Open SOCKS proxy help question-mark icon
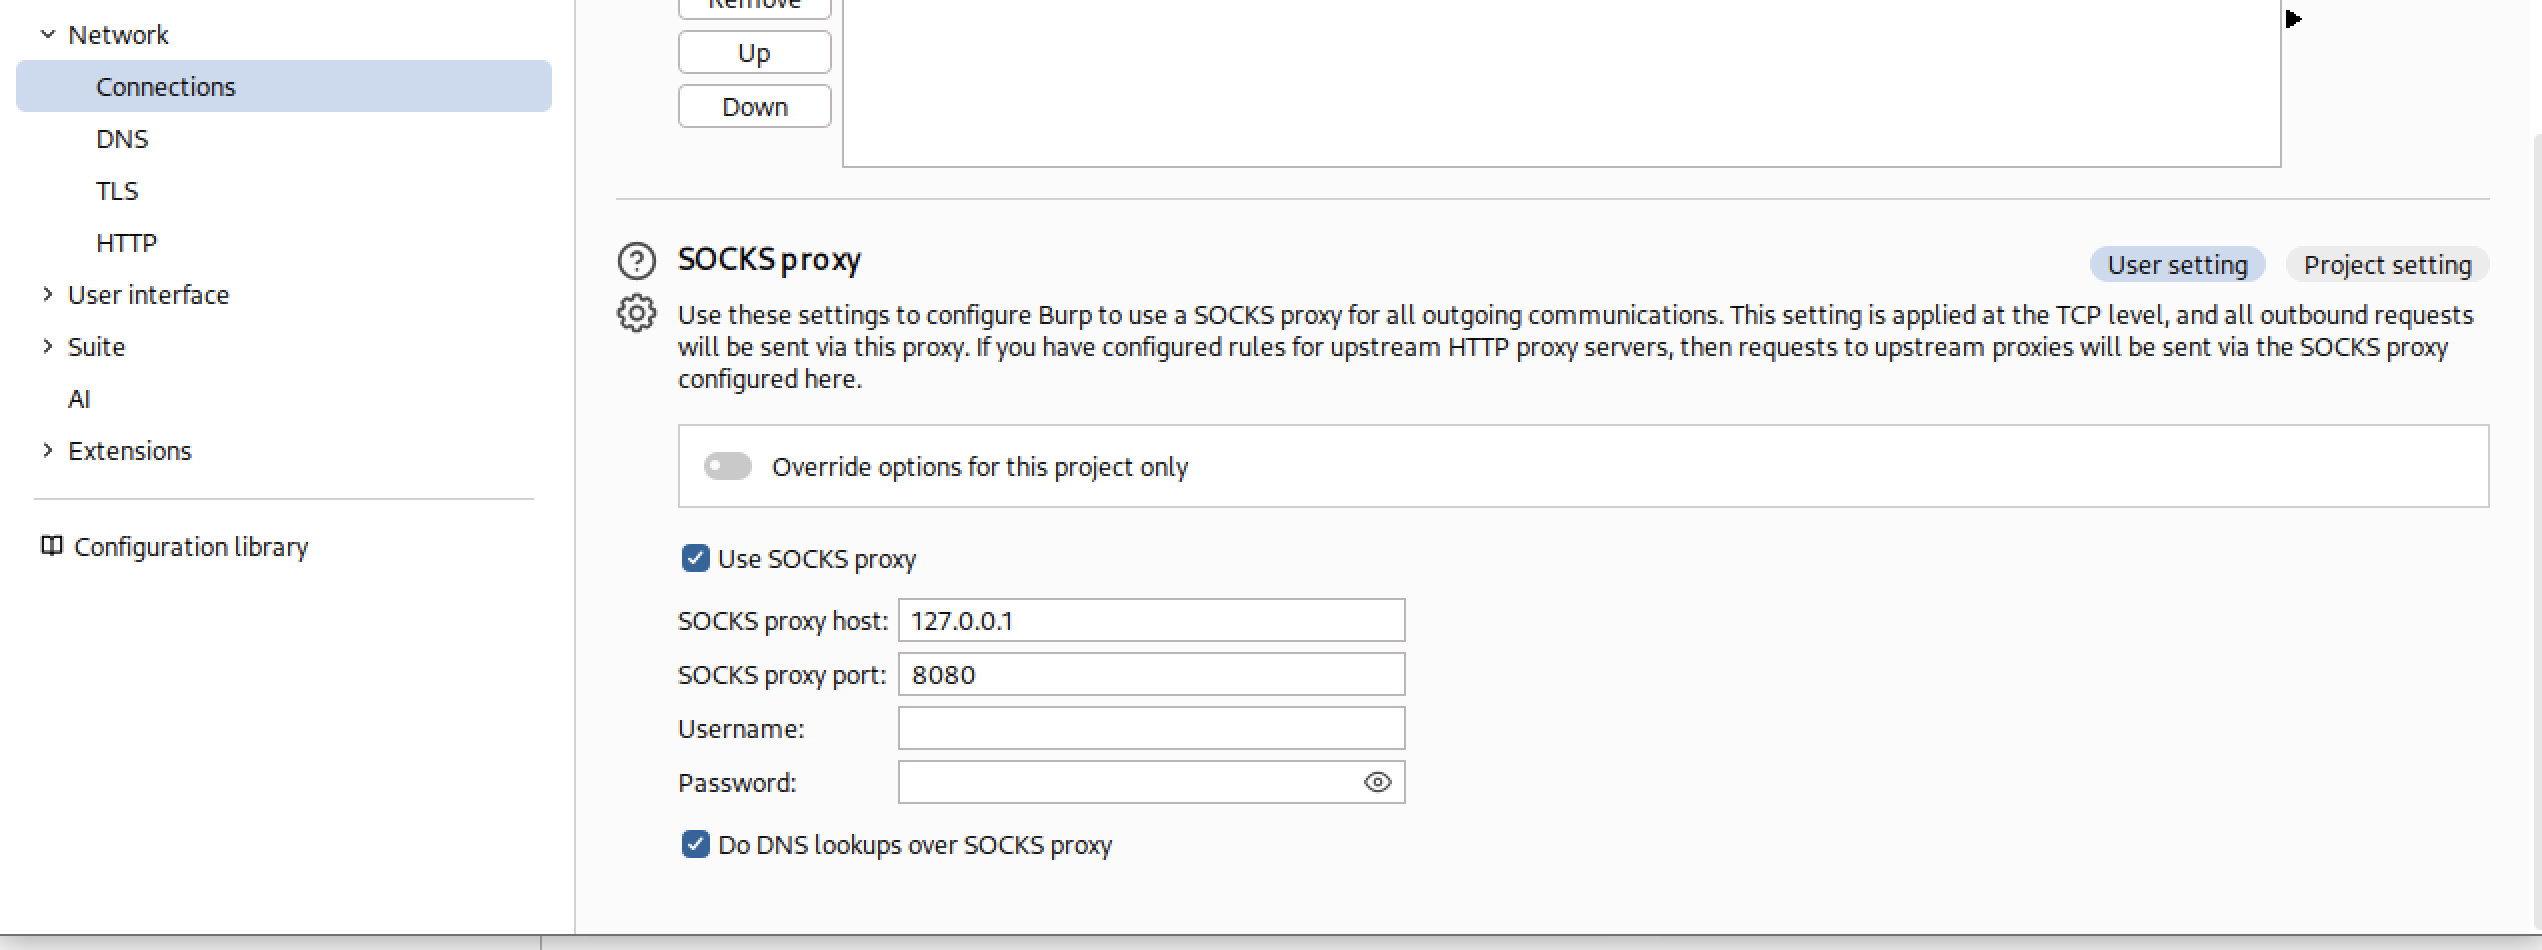 pos(636,261)
